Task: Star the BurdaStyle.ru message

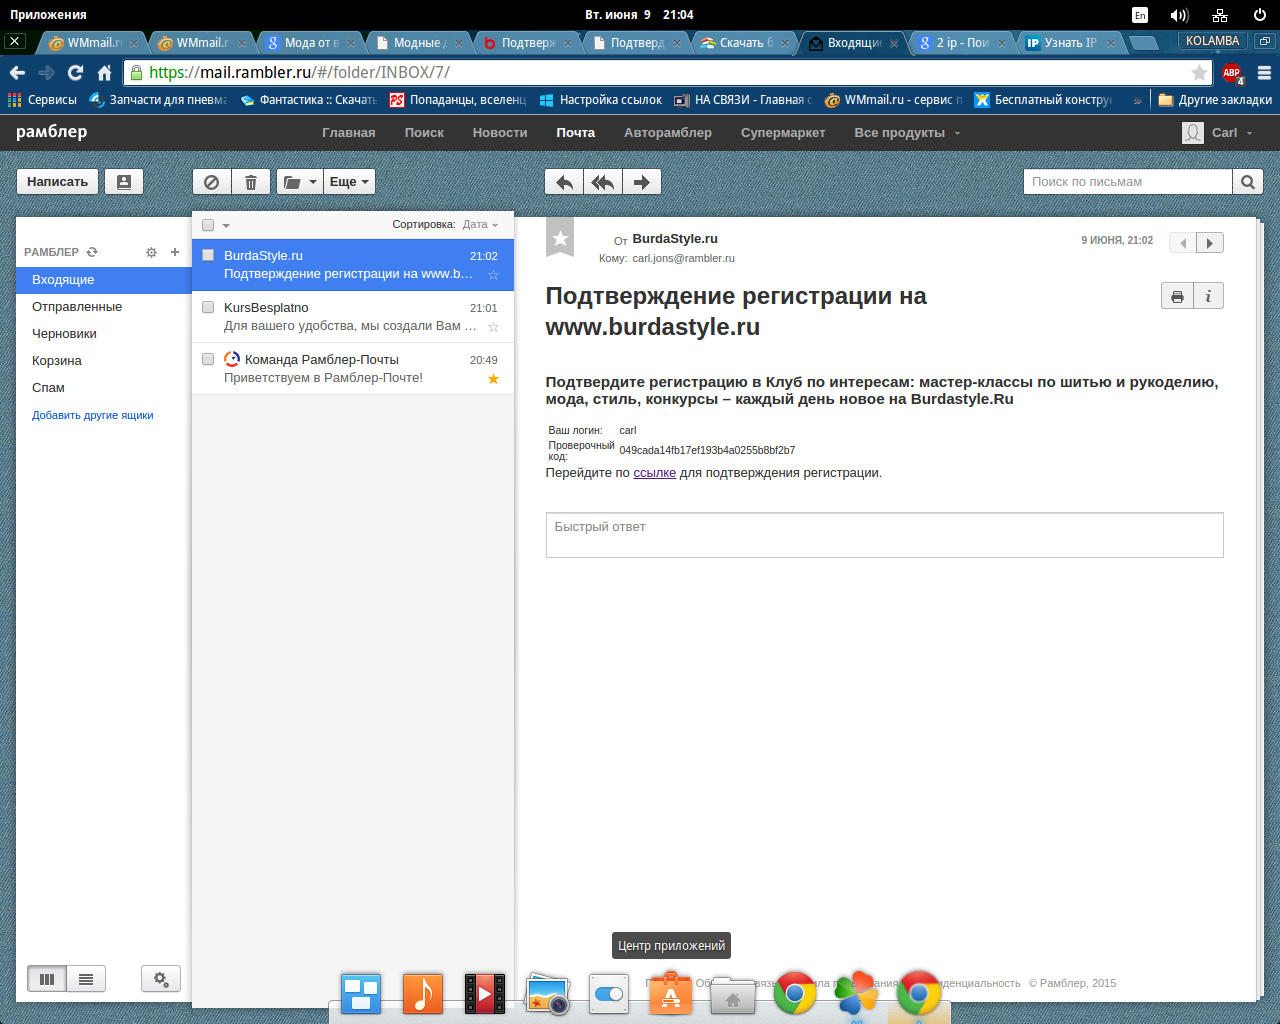Action: click(x=493, y=275)
